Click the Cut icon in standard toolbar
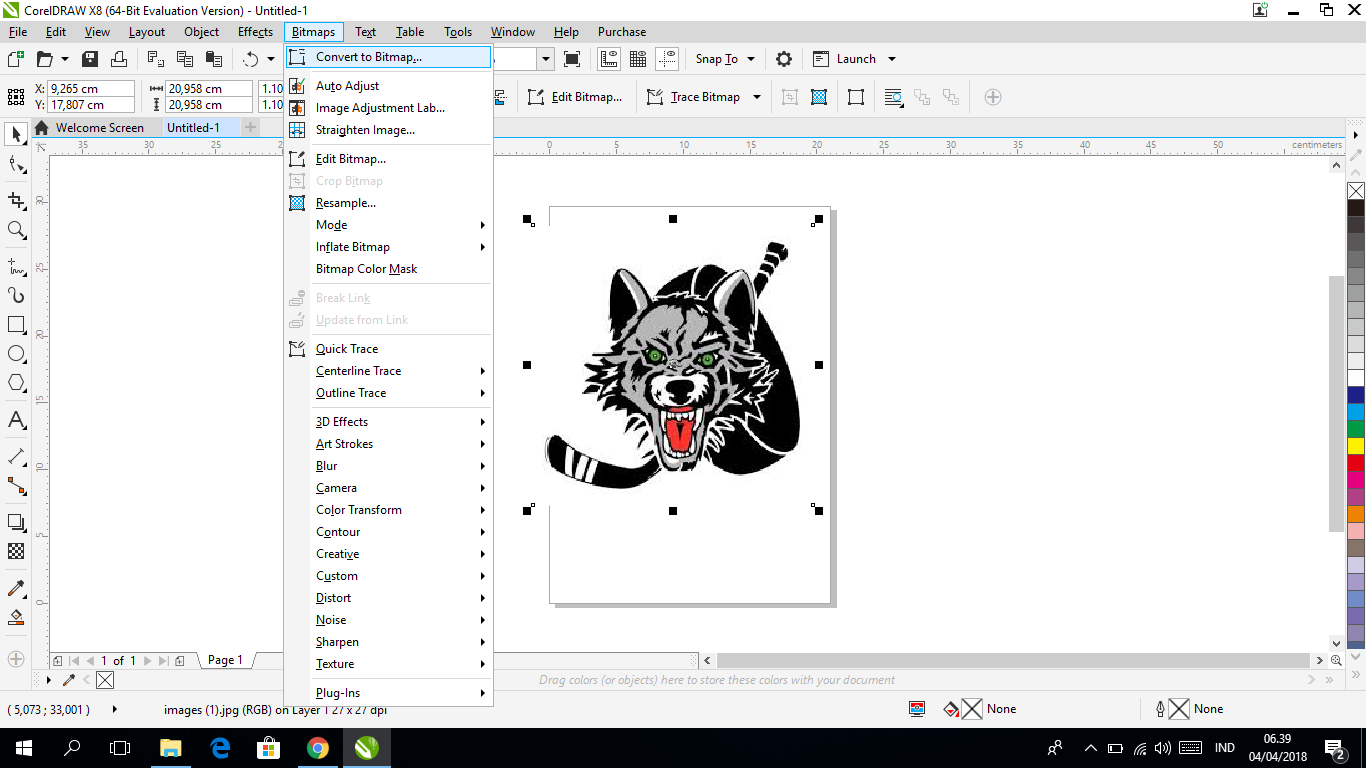The height and width of the screenshot is (768, 1366). 156,59
